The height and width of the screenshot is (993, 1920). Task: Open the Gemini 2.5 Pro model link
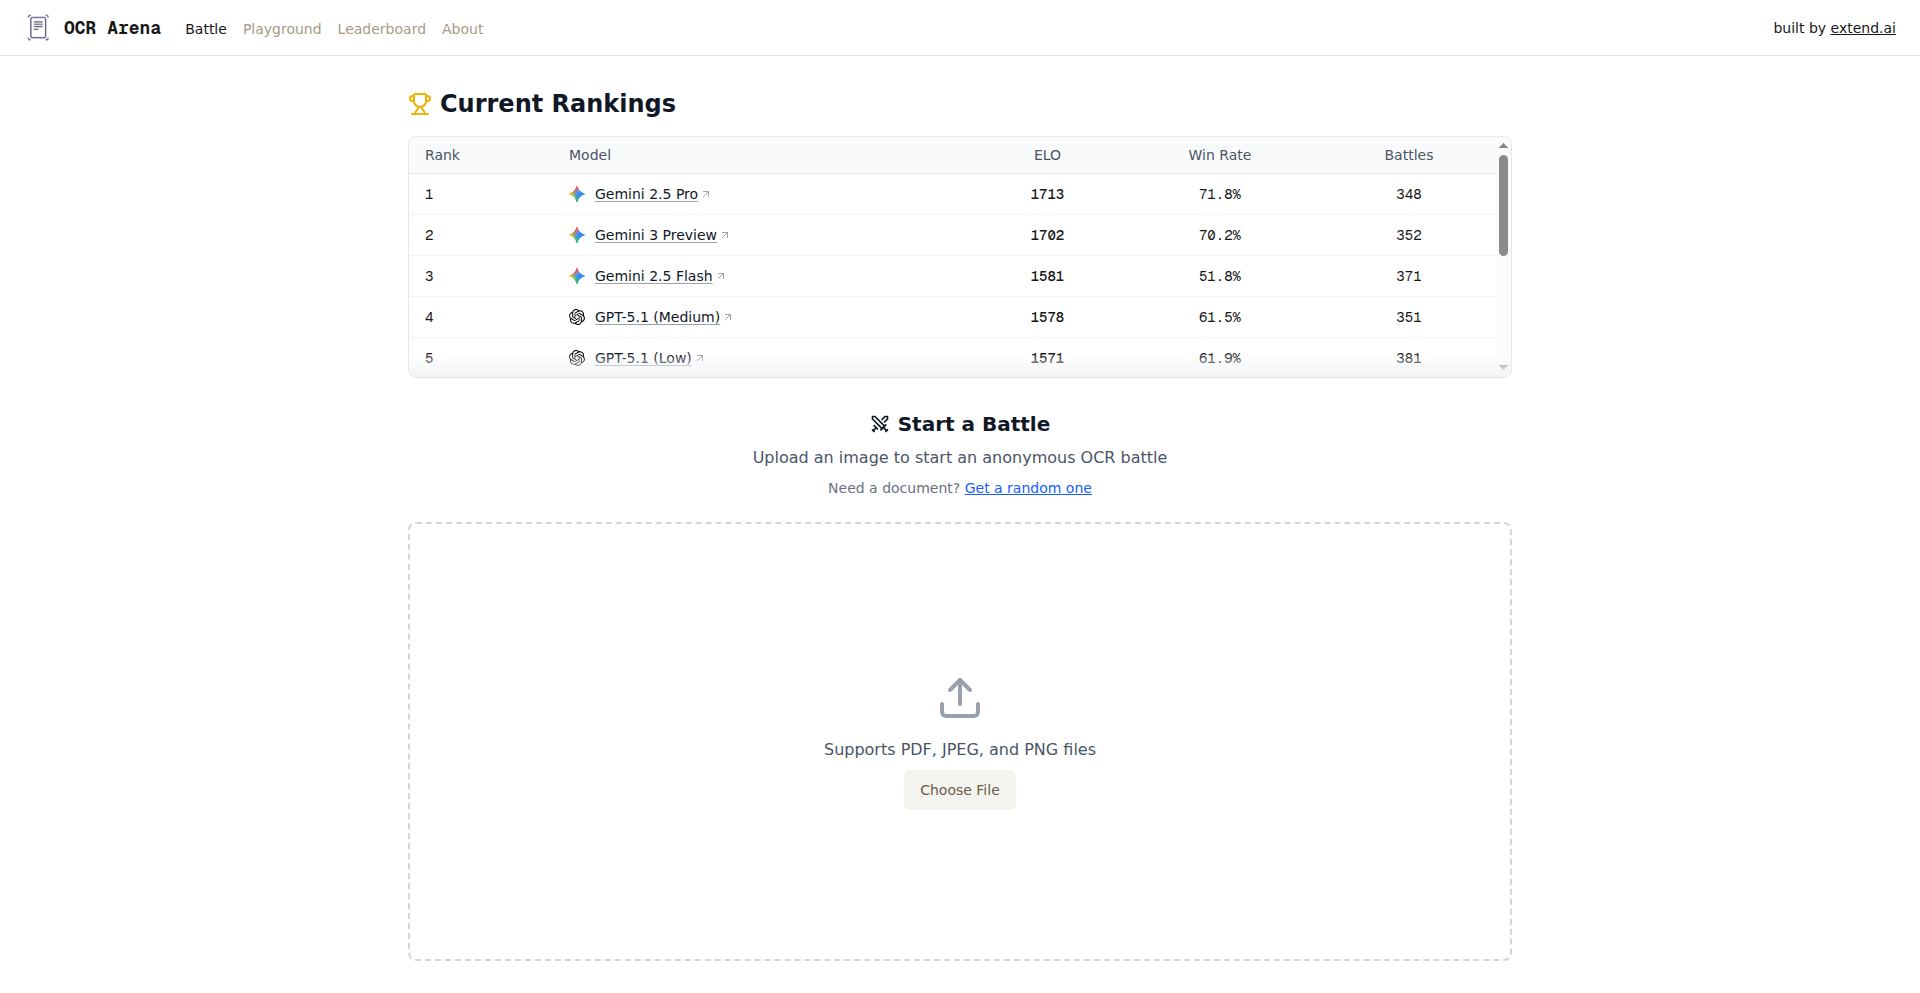tap(646, 194)
